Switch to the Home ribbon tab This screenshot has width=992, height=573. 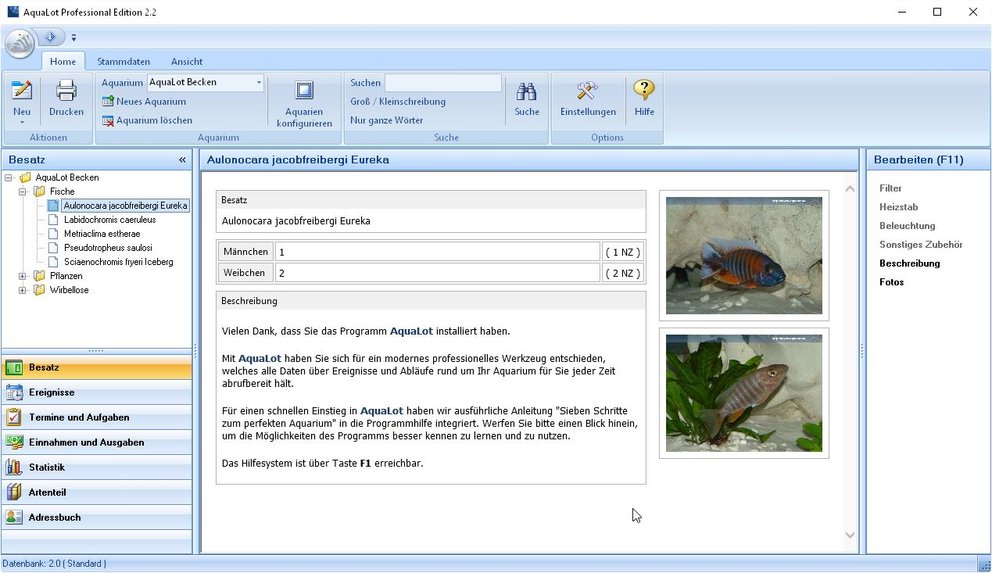pyautogui.click(x=63, y=61)
